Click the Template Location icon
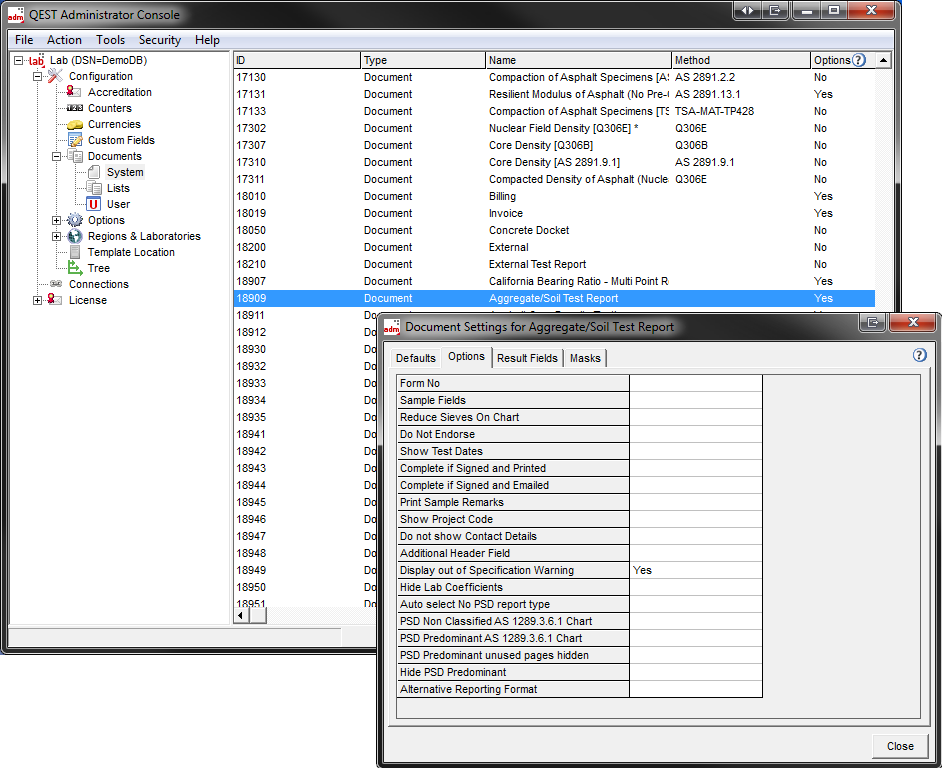942x769 pixels. coord(75,252)
